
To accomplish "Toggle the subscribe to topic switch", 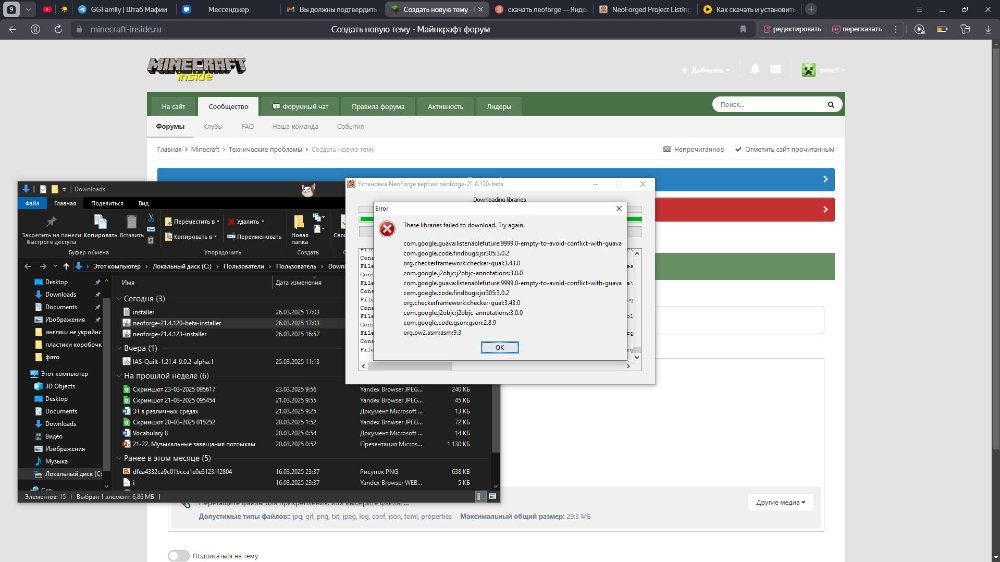I will (x=179, y=556).
